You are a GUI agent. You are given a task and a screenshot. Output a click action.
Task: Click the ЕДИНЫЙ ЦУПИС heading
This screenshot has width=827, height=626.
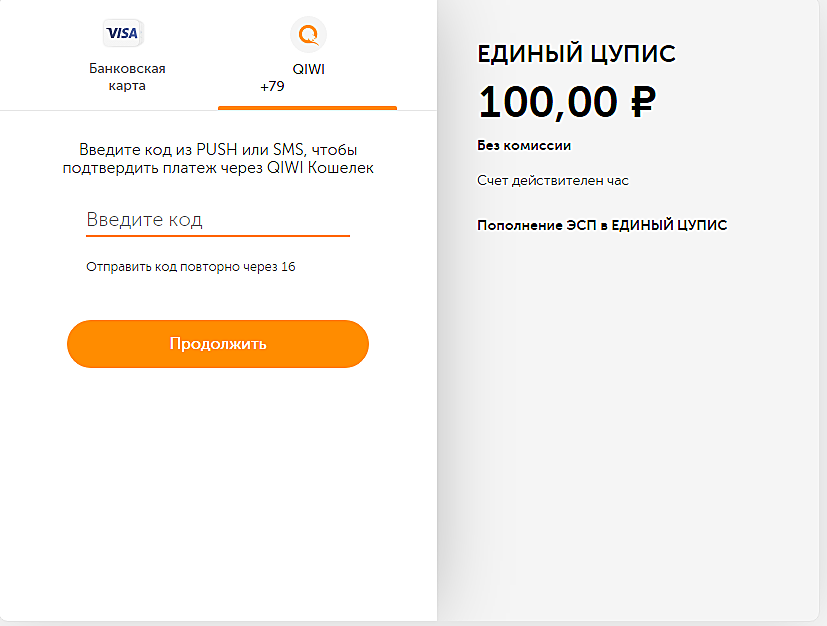pyautogui.click(x=576, y=54)
